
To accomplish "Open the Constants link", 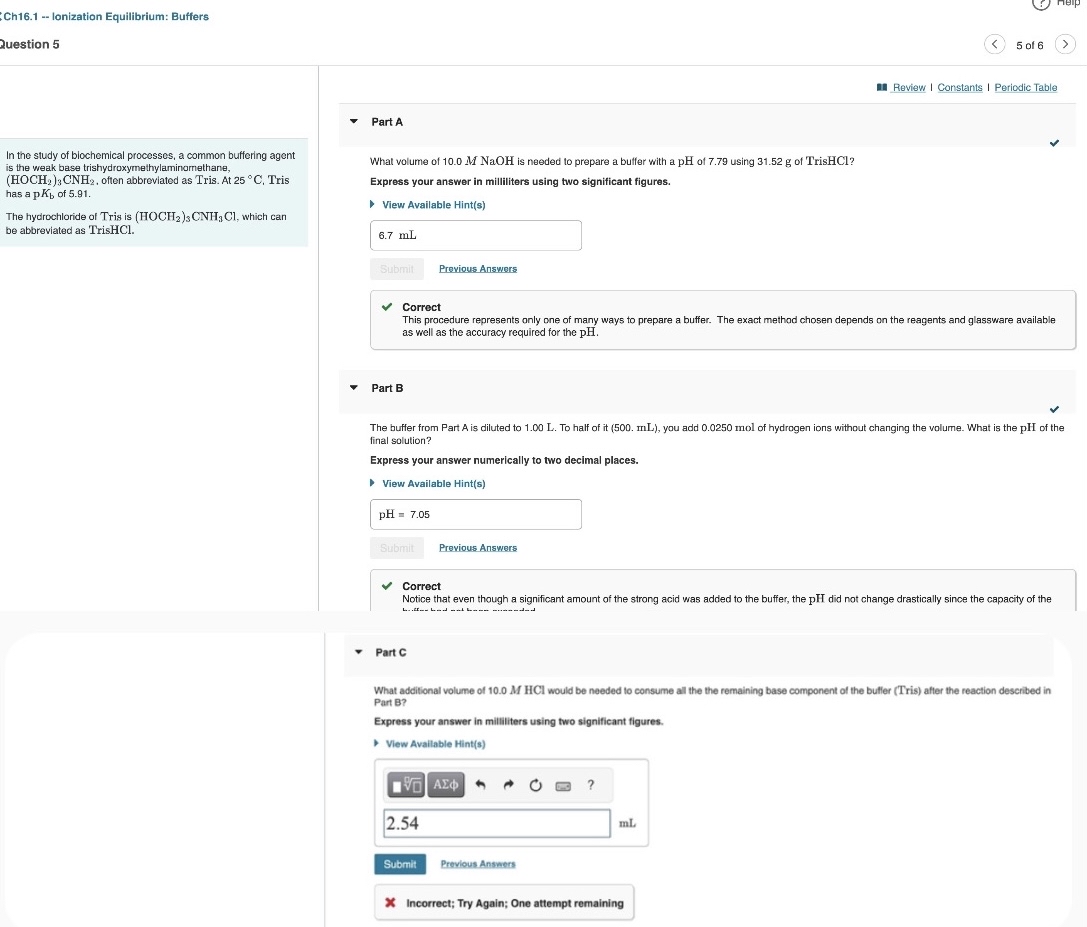I will click(959, 87).
